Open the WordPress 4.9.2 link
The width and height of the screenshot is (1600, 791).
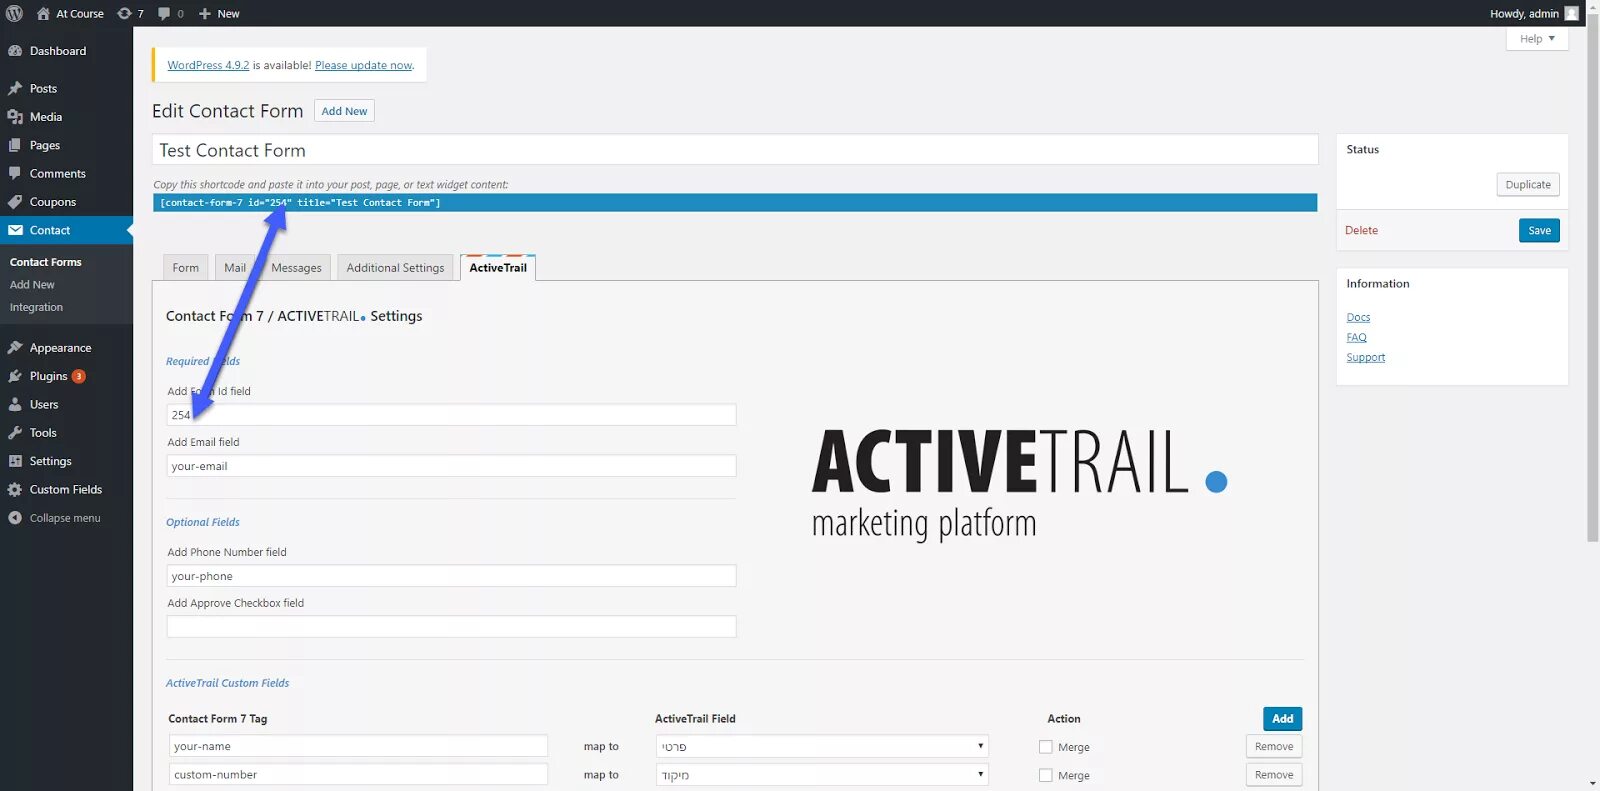tap(208, 65)
